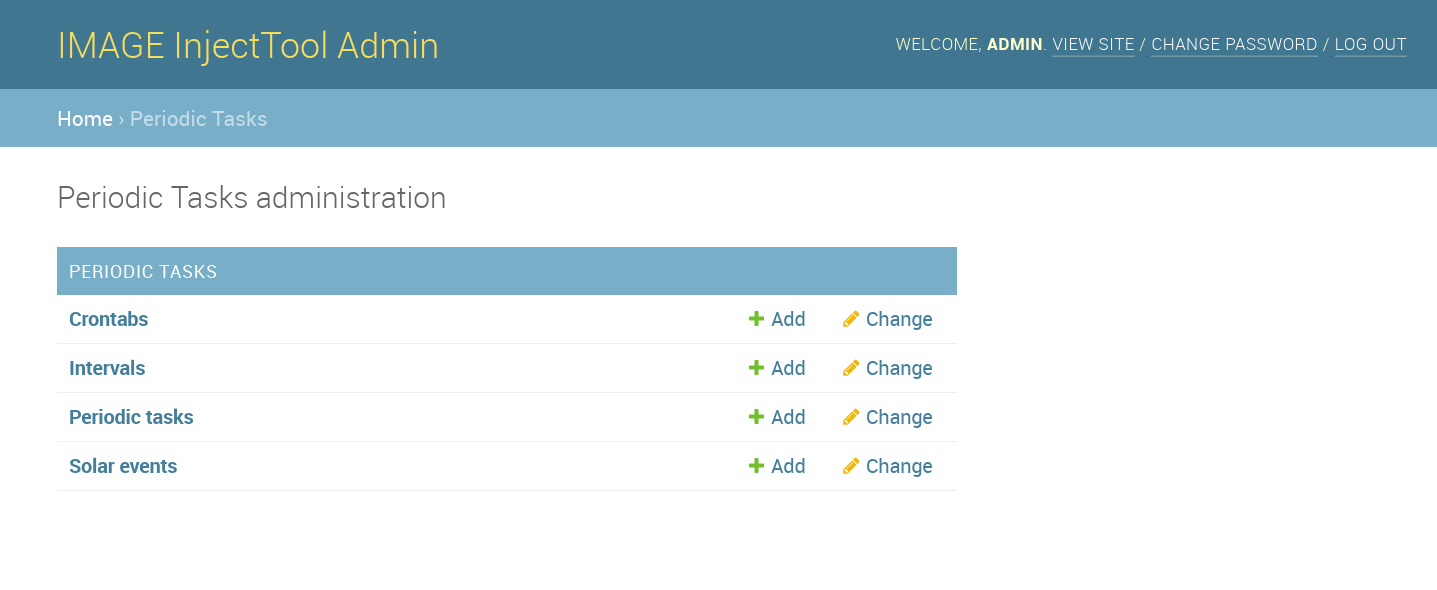Screen dimensions: 1437x590
Task: Open the Change Password link
Action: click(1234, 45)
